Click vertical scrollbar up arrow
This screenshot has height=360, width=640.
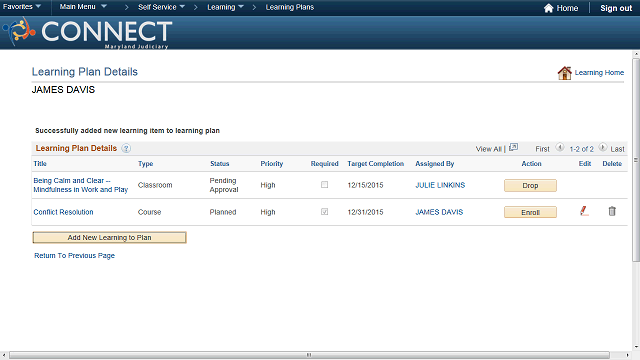coord(636,54)
